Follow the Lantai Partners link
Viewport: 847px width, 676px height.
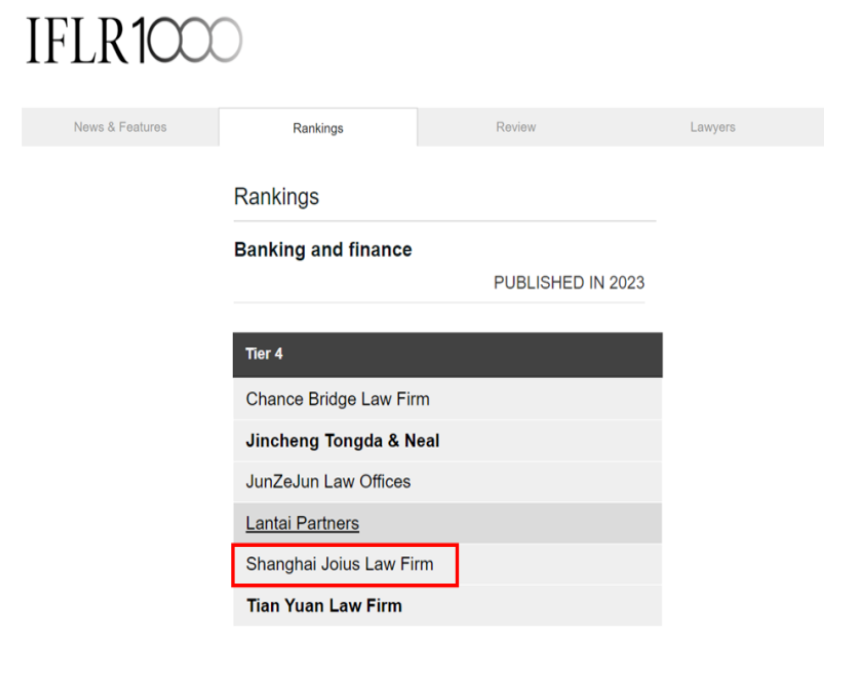(x=302, y=523)
